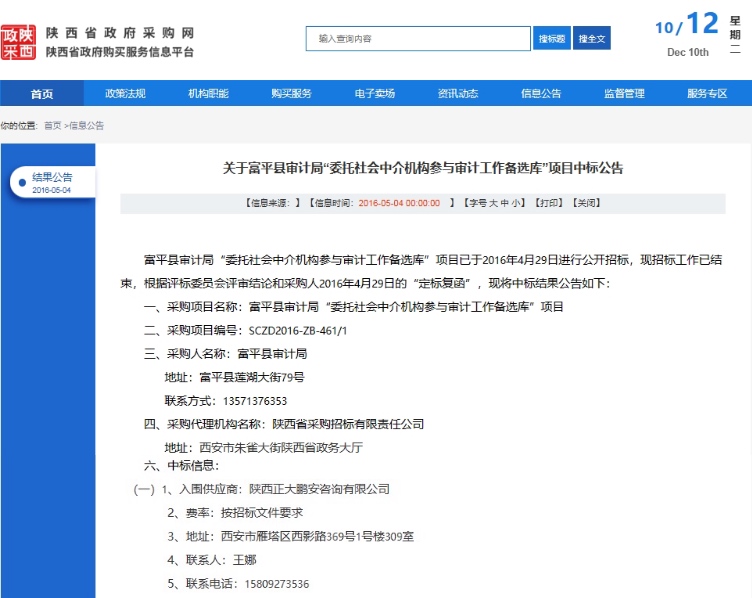
Task: Click the 信息公告 breadcrumb link
Action: [x=87, y=126]
